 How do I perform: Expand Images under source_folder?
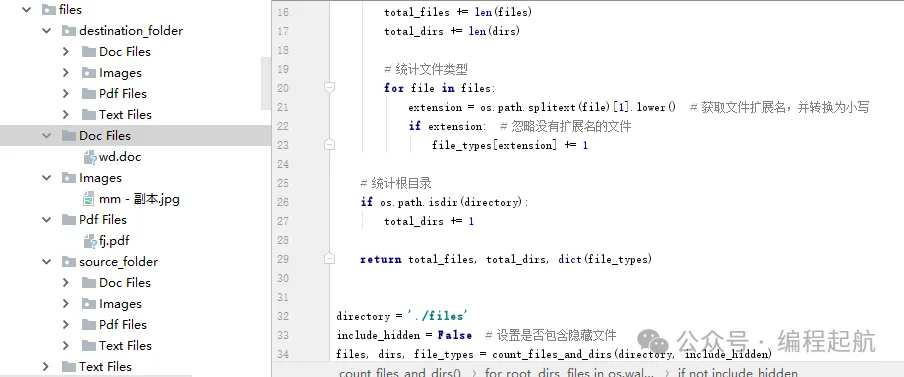[x=66, y=304]
